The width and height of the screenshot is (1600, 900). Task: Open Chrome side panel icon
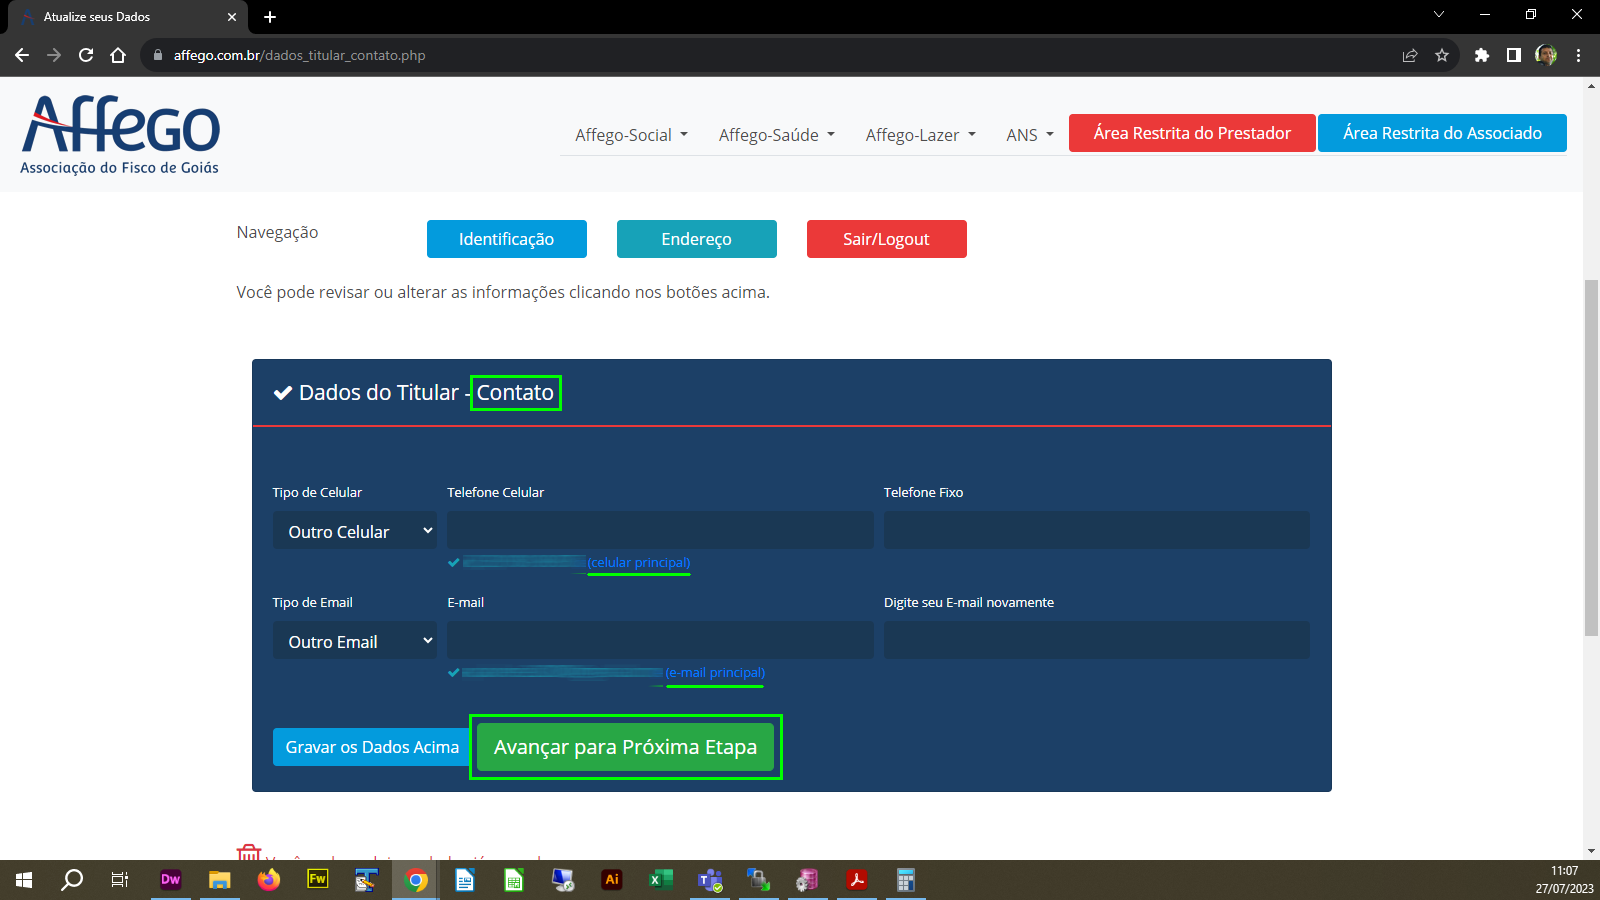pos(1513,55)
